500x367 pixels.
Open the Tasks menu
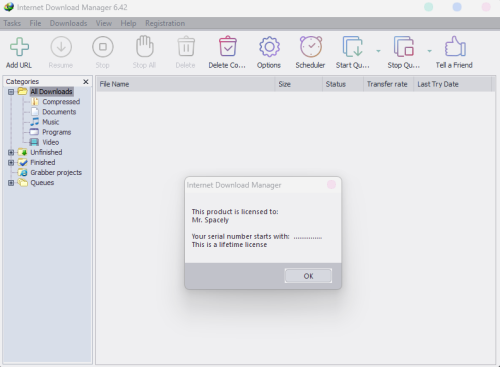click(x=12, y=23)
